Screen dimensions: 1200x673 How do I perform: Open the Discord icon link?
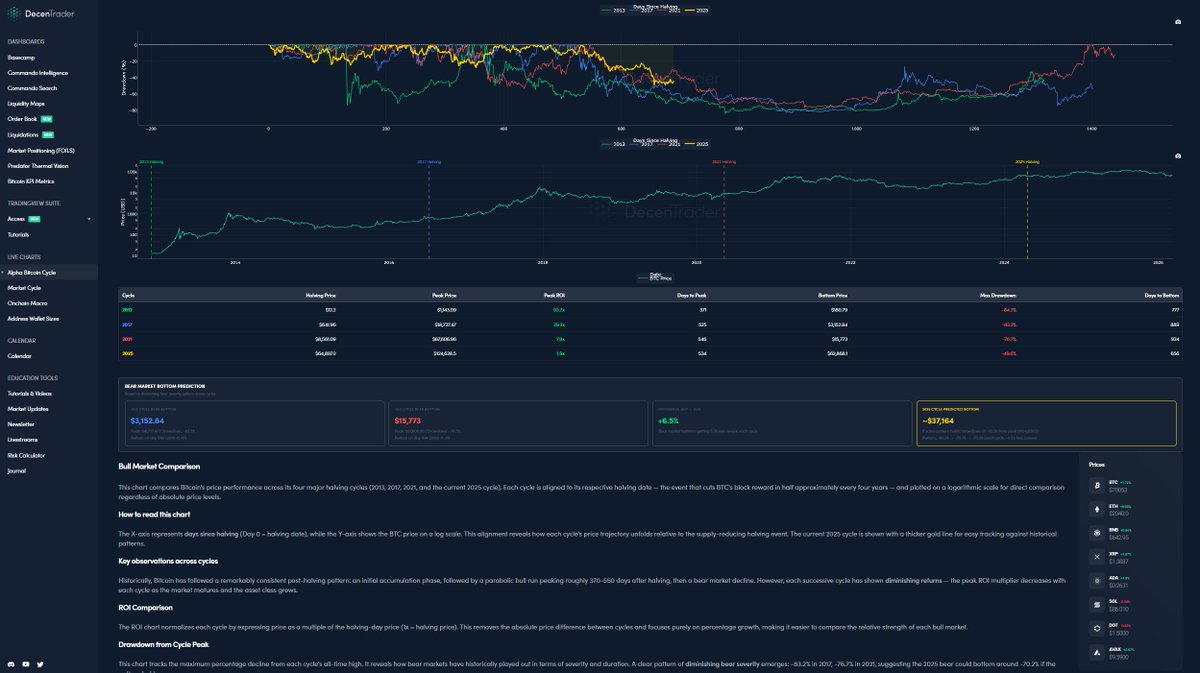click(11, 664)
